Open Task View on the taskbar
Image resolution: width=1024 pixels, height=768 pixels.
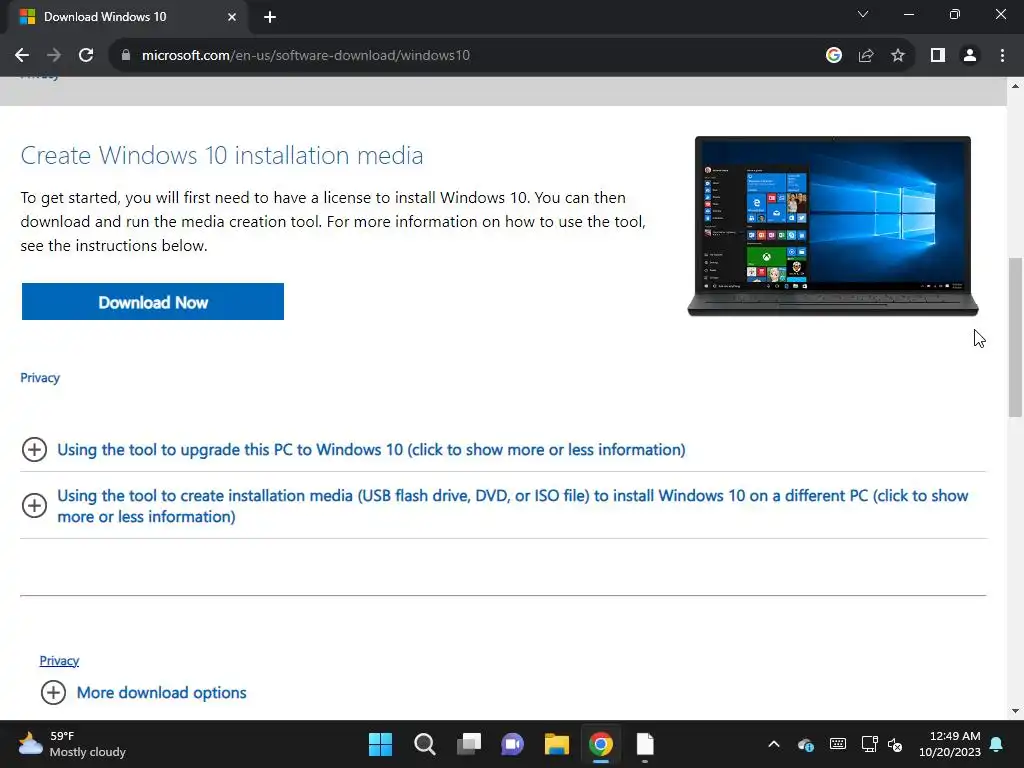click(x=468, y=744)
